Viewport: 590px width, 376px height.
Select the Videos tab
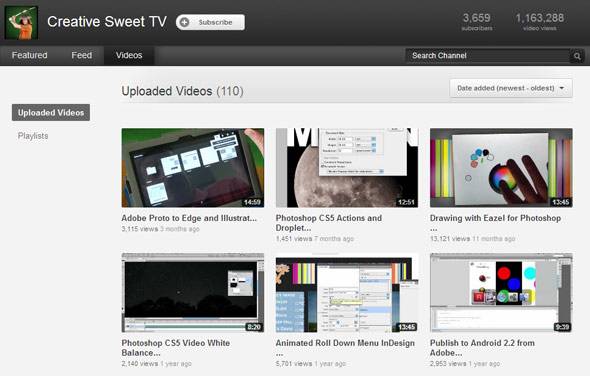(x=129, y=55)
